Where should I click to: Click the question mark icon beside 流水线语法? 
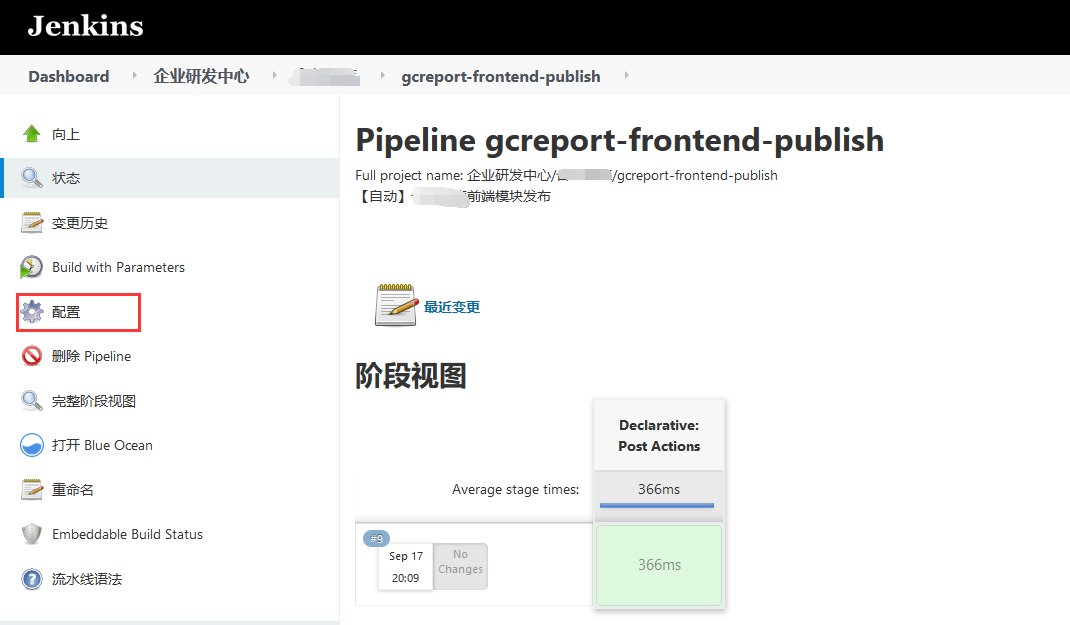point(31,579)
